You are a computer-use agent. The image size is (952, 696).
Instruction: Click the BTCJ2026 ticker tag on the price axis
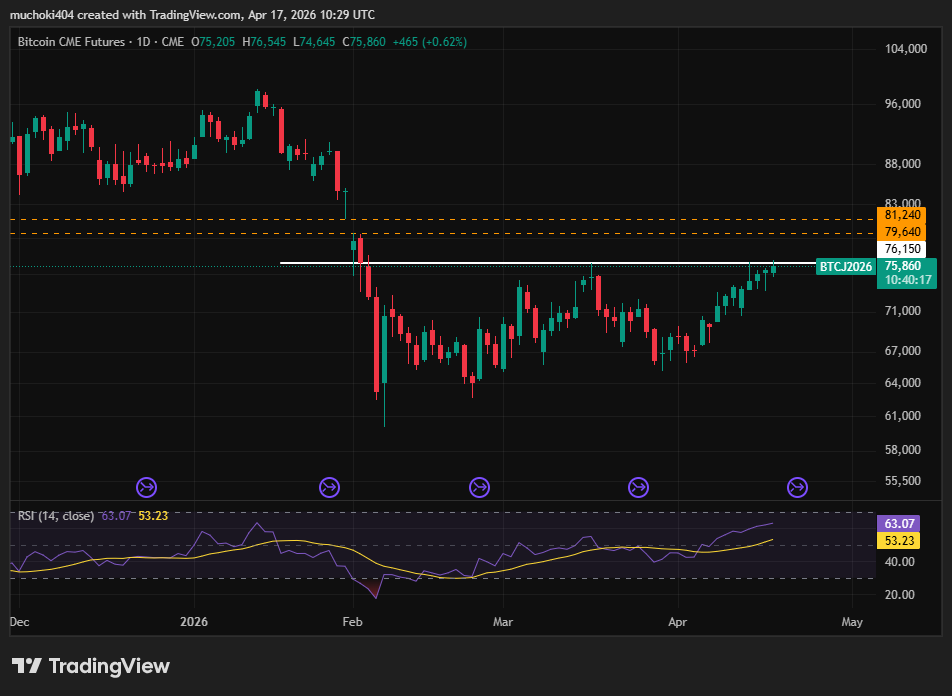(x=845, y=267)
